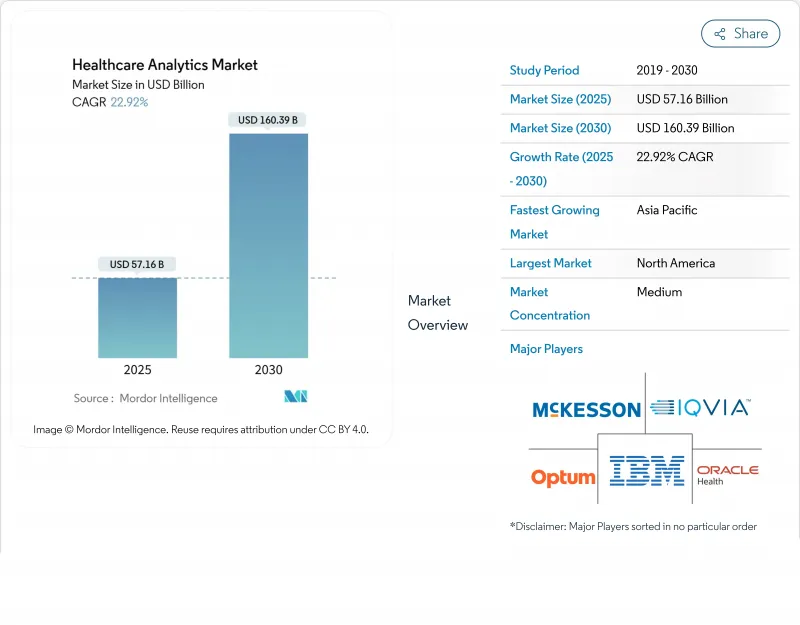Click the Share button

click(741, 33)
